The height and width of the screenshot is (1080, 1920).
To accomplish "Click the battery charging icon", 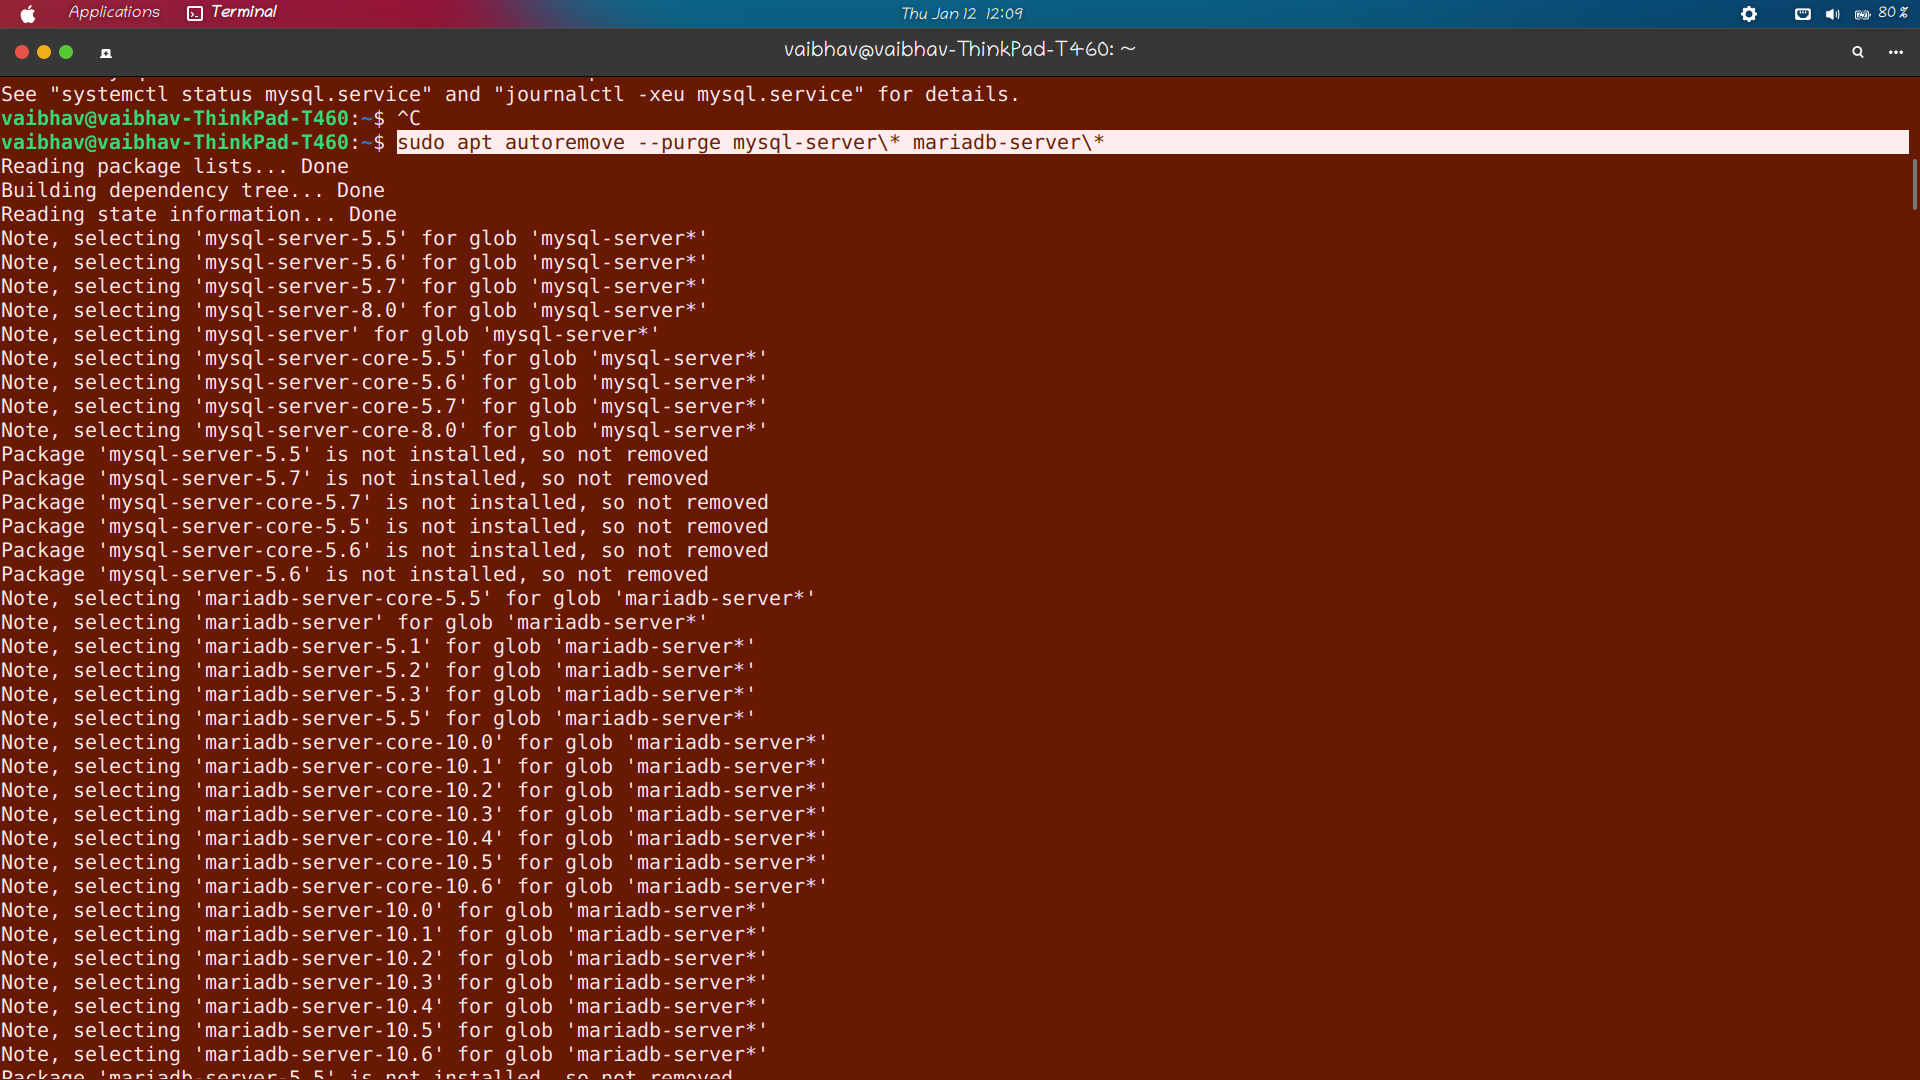I will click(x=1862, y=13).
